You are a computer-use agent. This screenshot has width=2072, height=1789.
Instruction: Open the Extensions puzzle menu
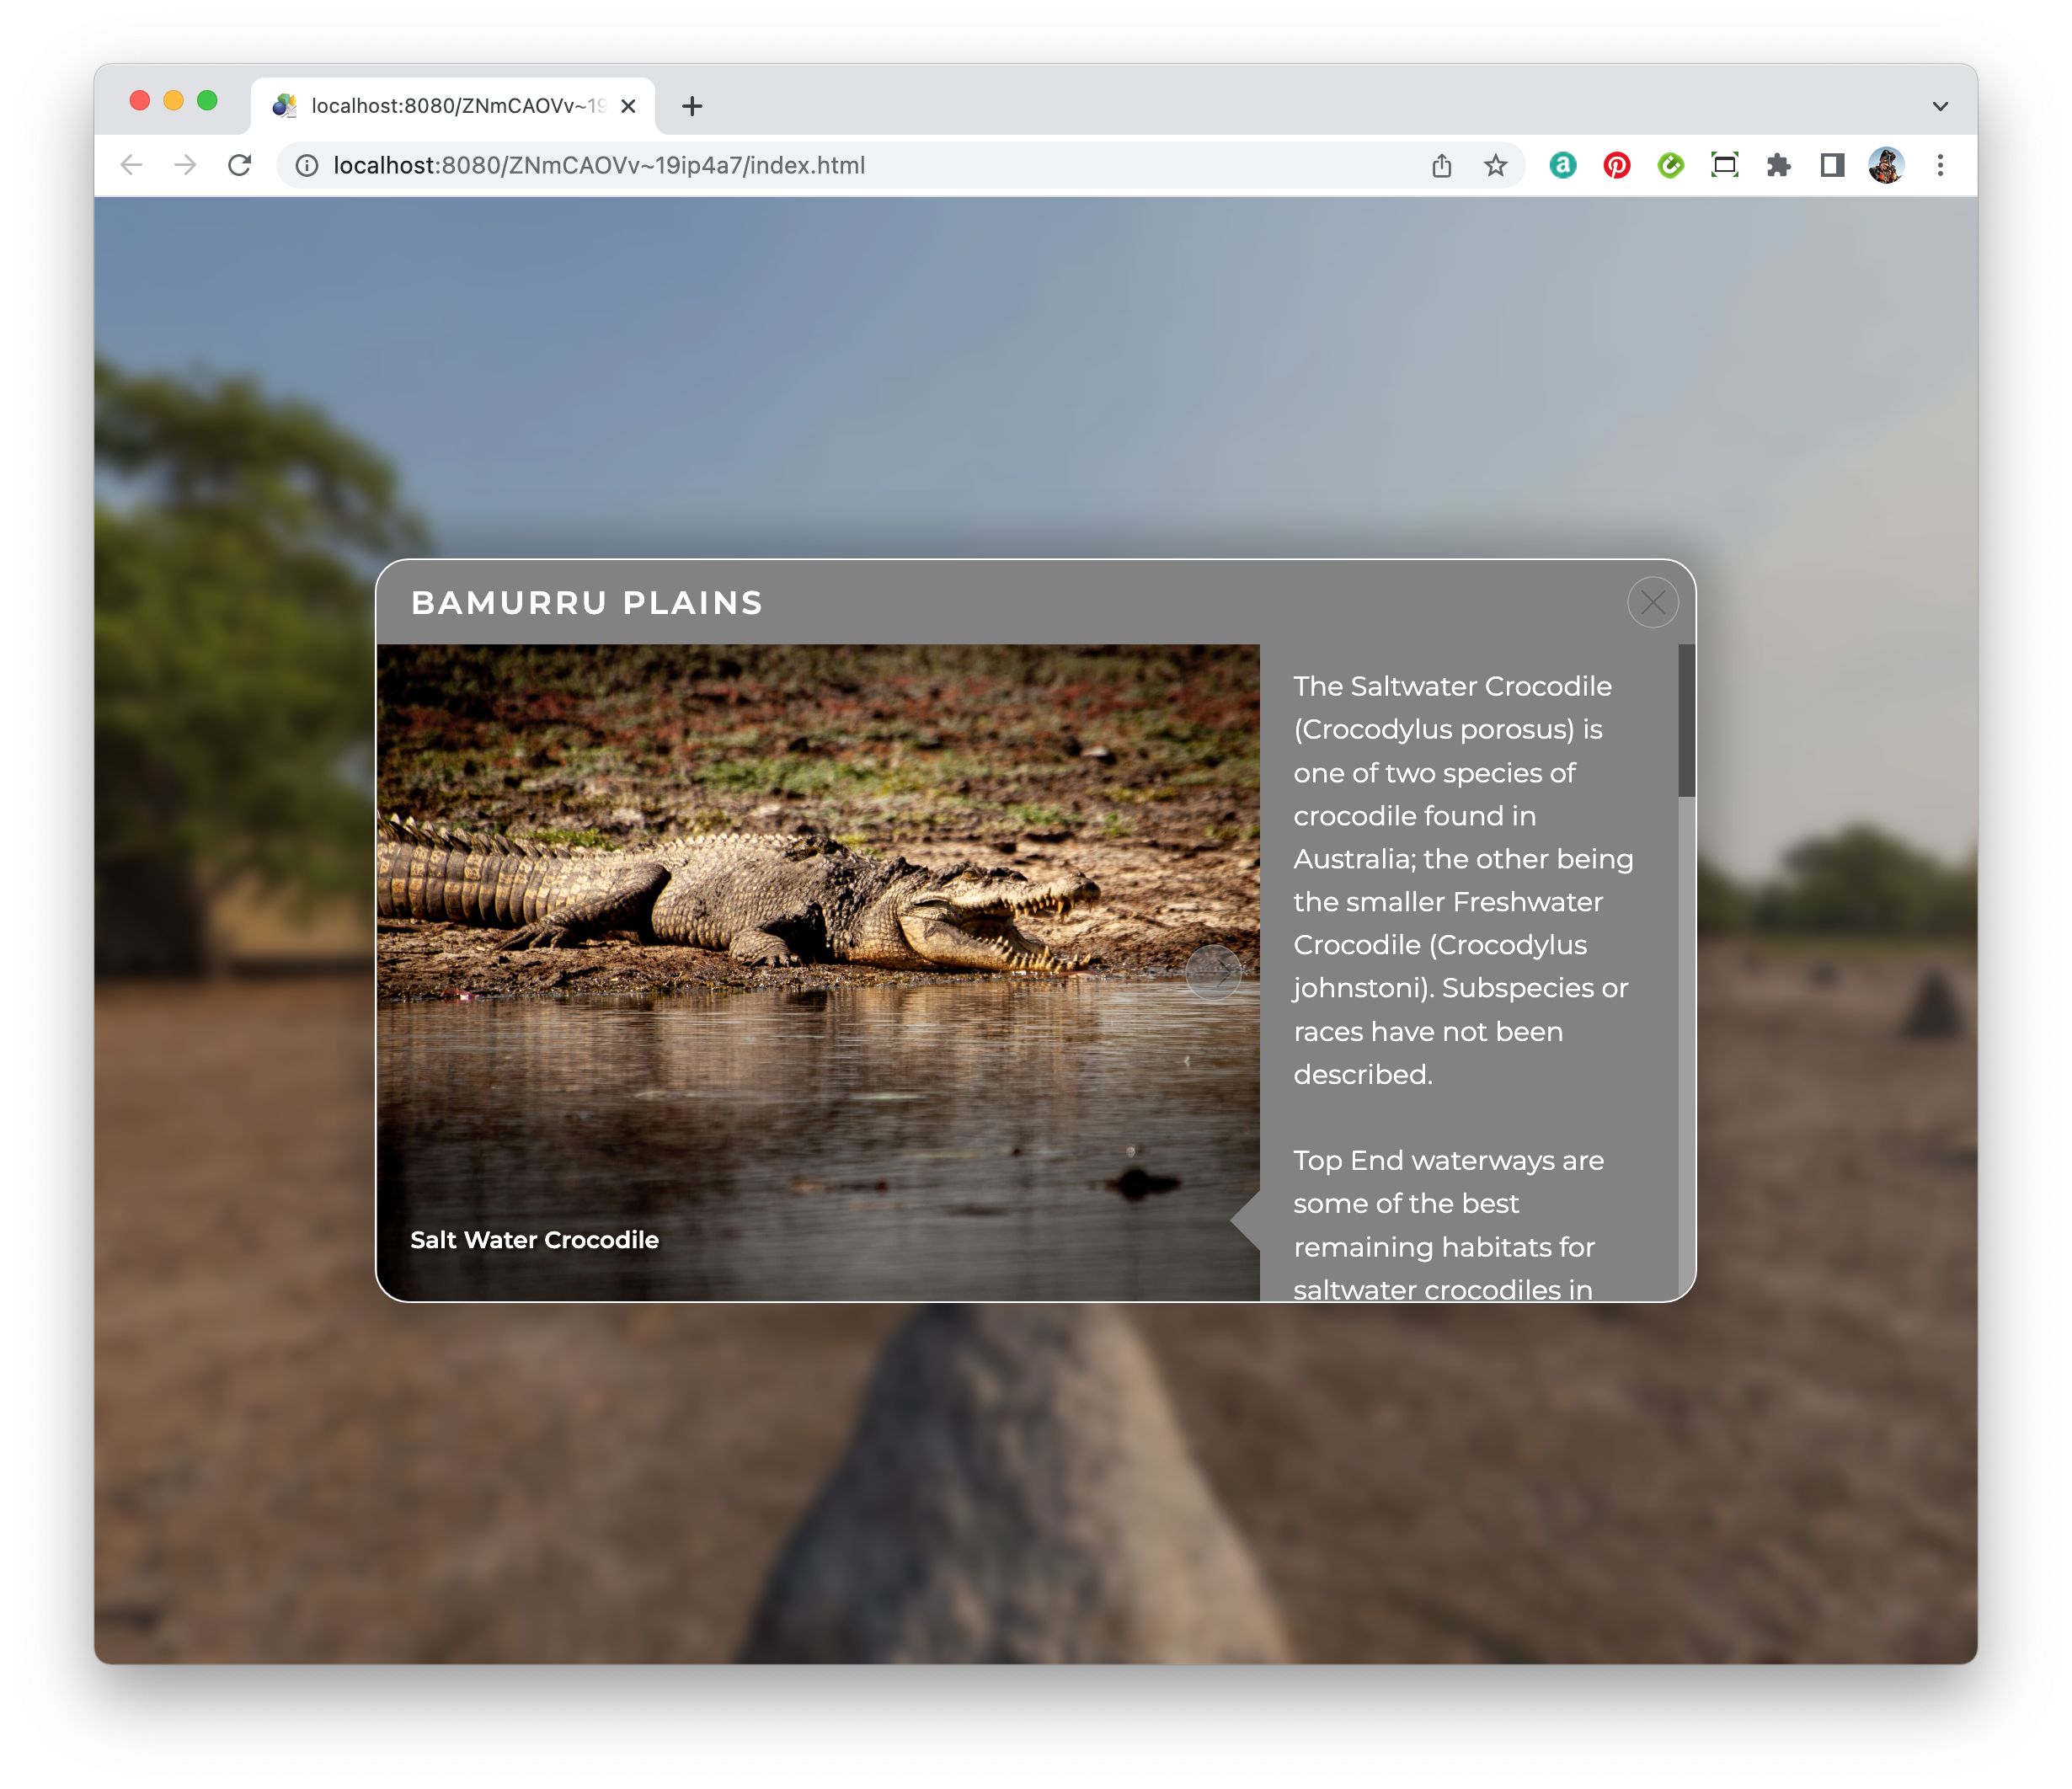[1778, 165]
